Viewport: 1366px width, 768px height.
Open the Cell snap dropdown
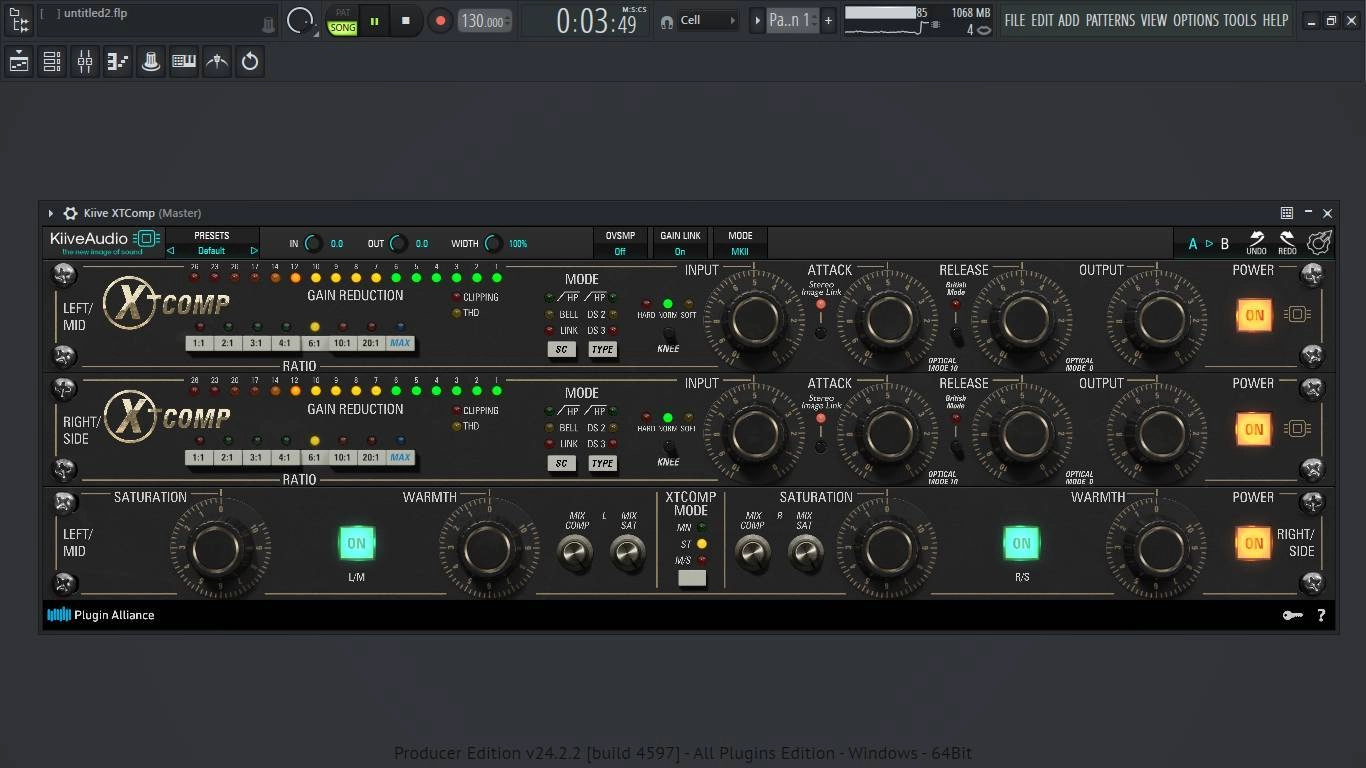(x=708, y=21)
